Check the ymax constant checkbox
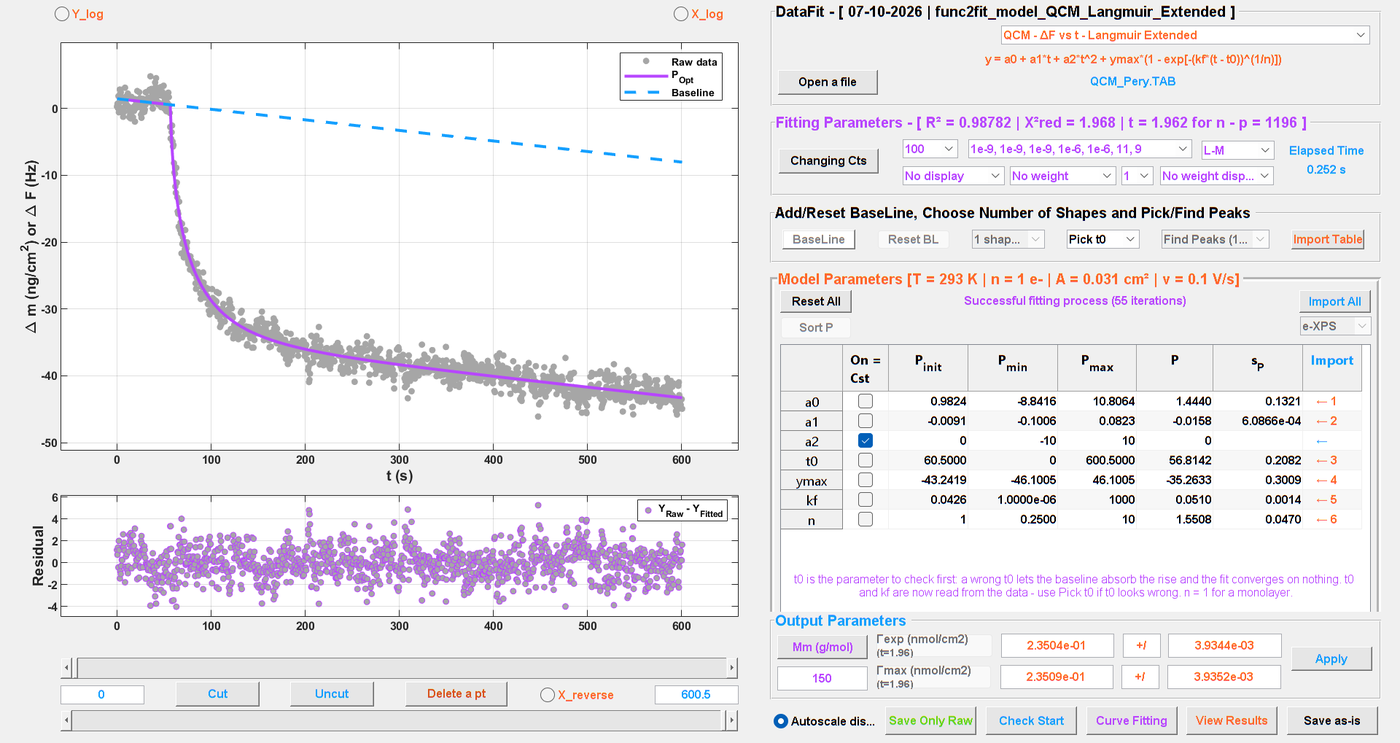 pos(865,480)
